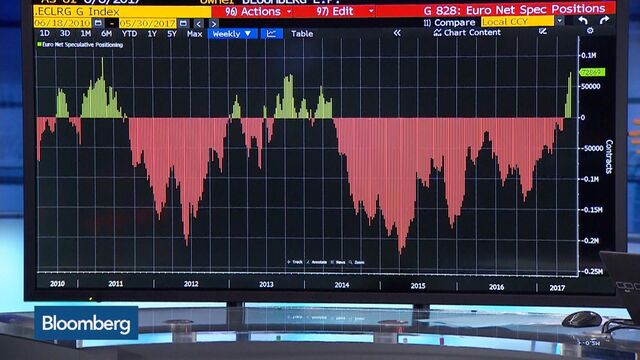The image size is (640, 360).
Task: Open the start date calendar picker
Action: point(98,23)
